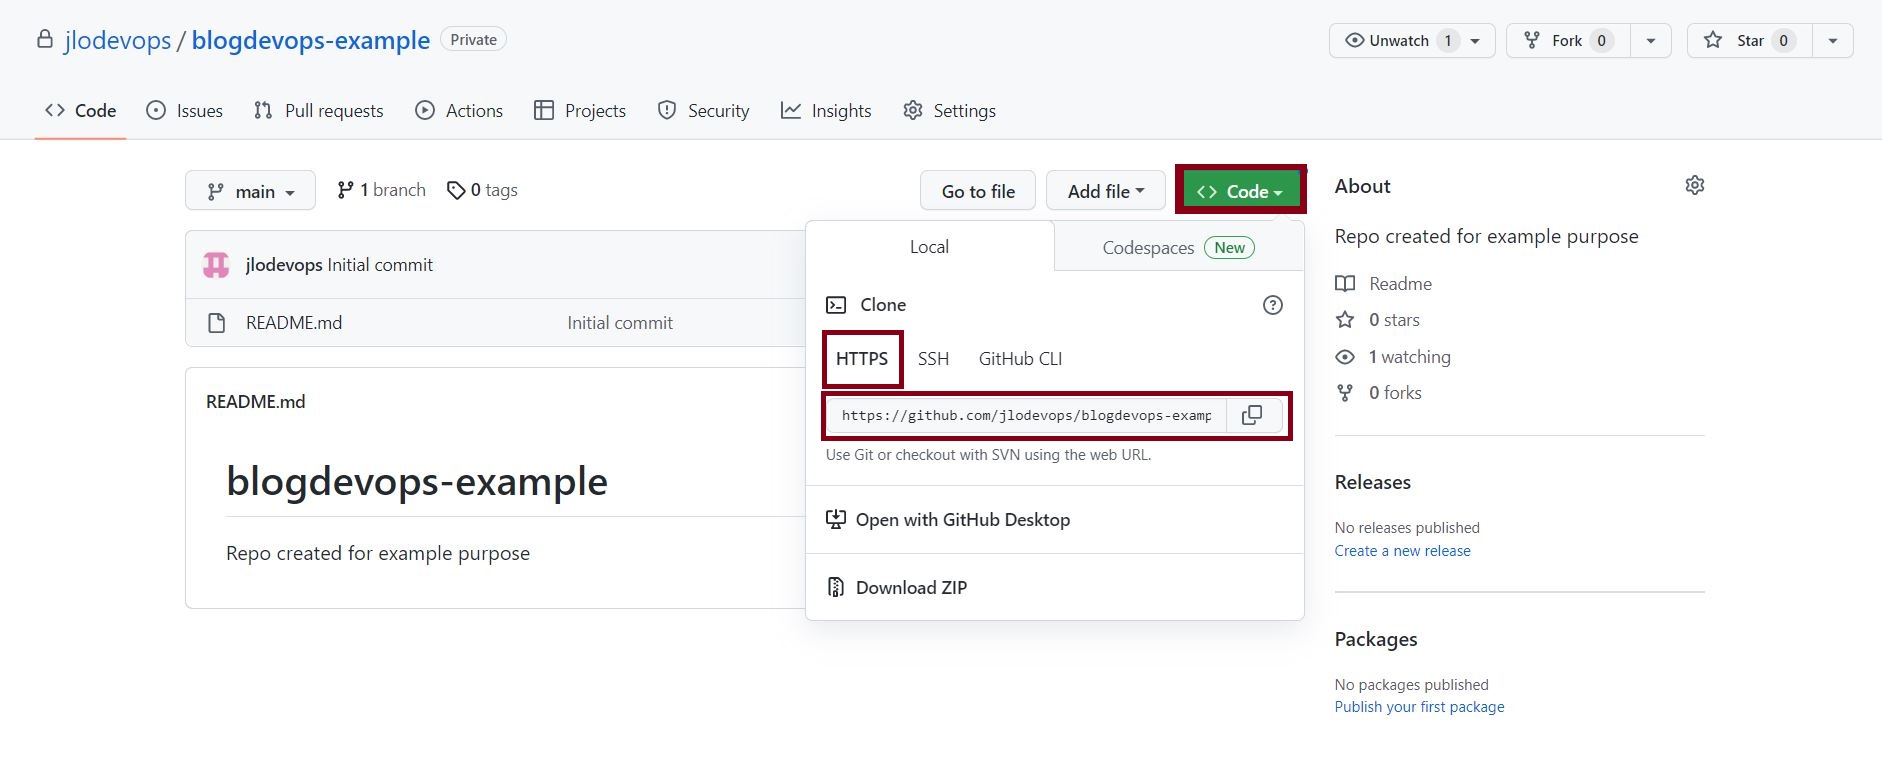Viewport: 1882px width, 766px height.
Task: Open the main branch selector
Action: (250, 191)
